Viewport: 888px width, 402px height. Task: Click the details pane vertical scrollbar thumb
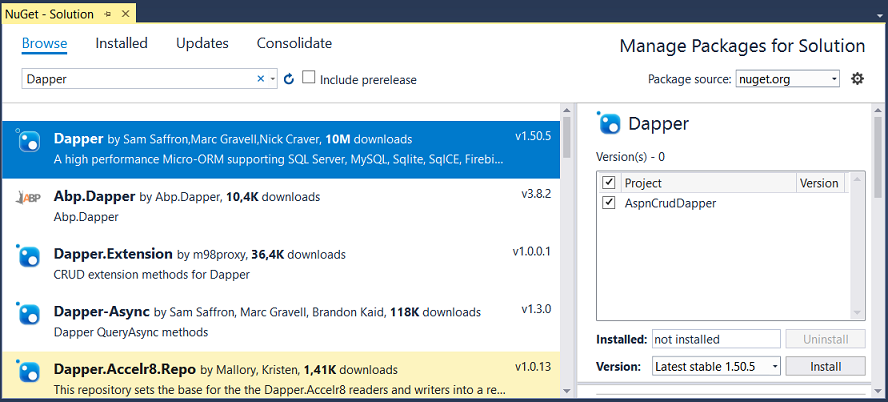click(878, 156)
